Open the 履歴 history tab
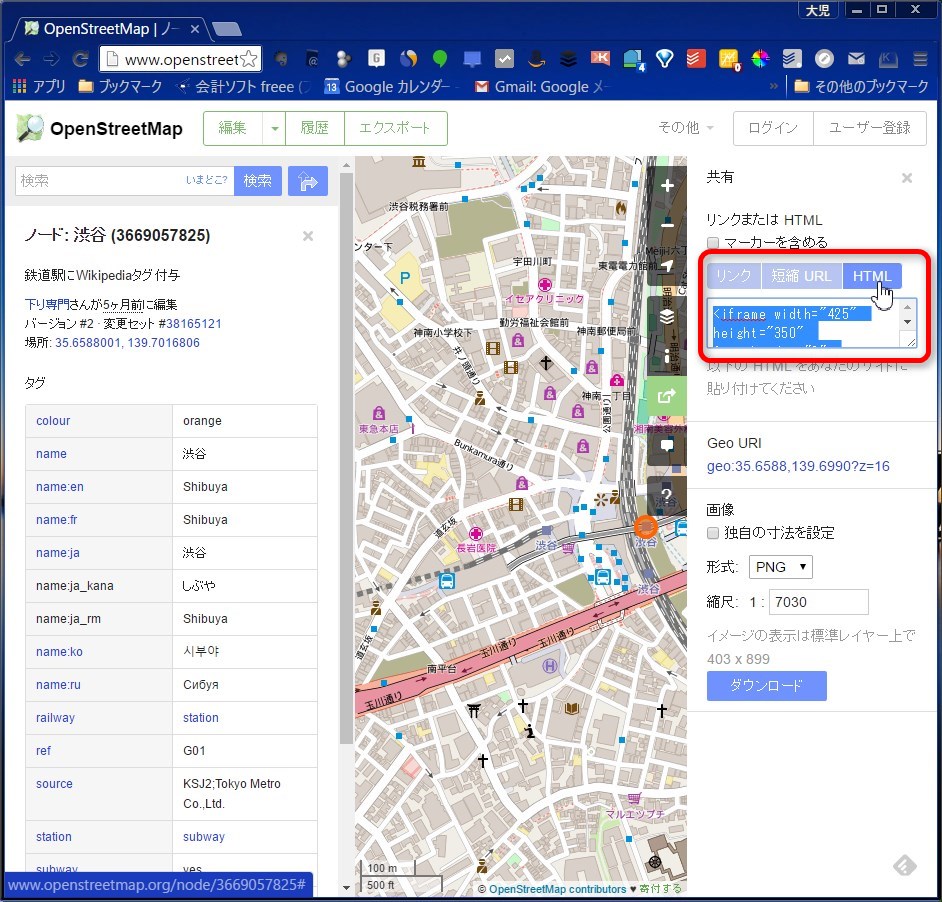Screen dimensions: 942x902 314,128
